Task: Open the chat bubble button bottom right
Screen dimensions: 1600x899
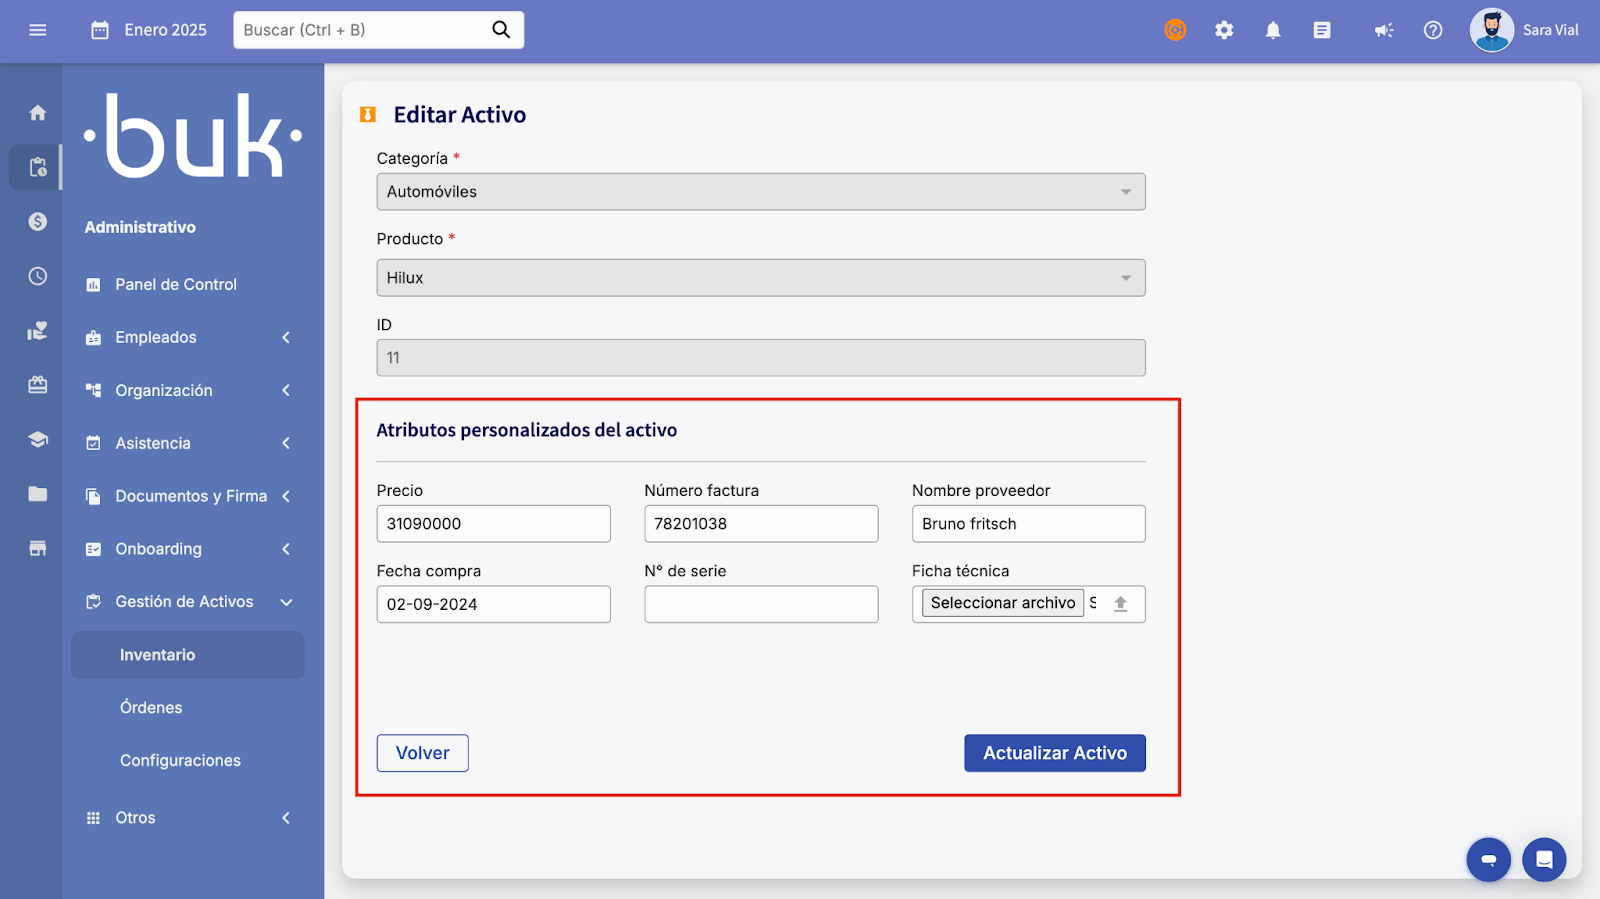Action: [1544, 859]
